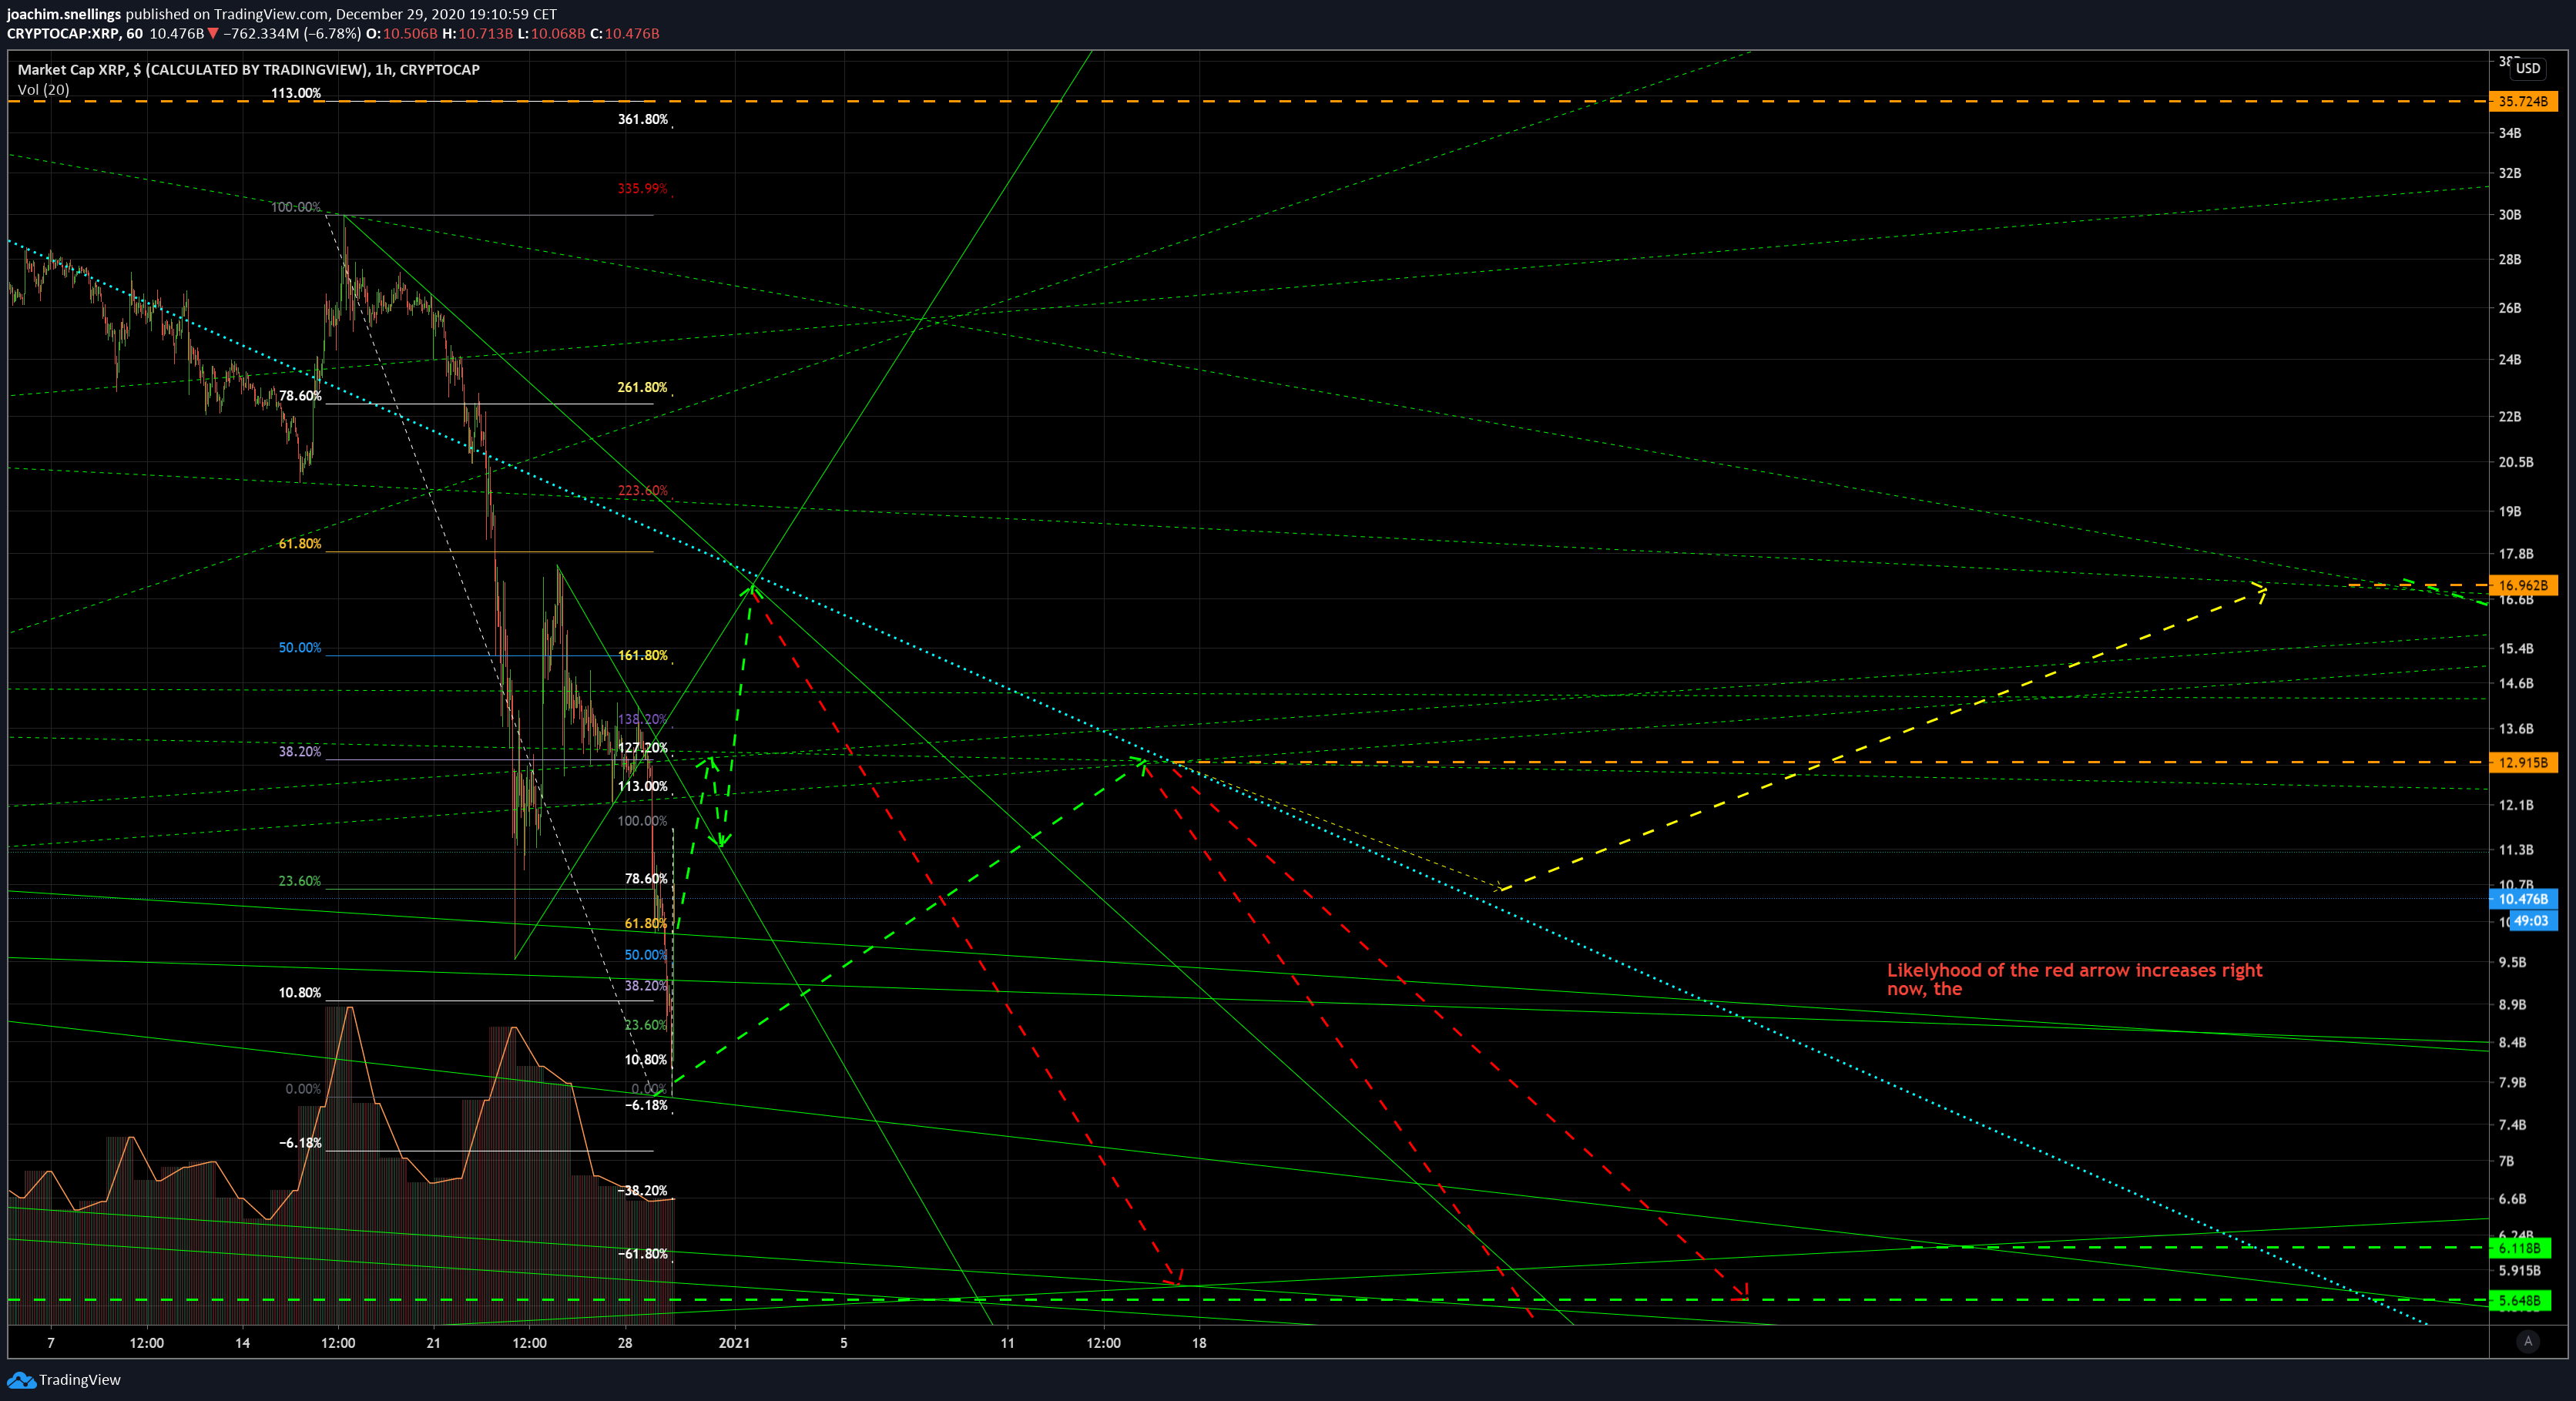Click the yellow 161.80% Fibonacci label
Image resolution: width=2576 pixels, height=1401 pixels.
tap(642, 655)
